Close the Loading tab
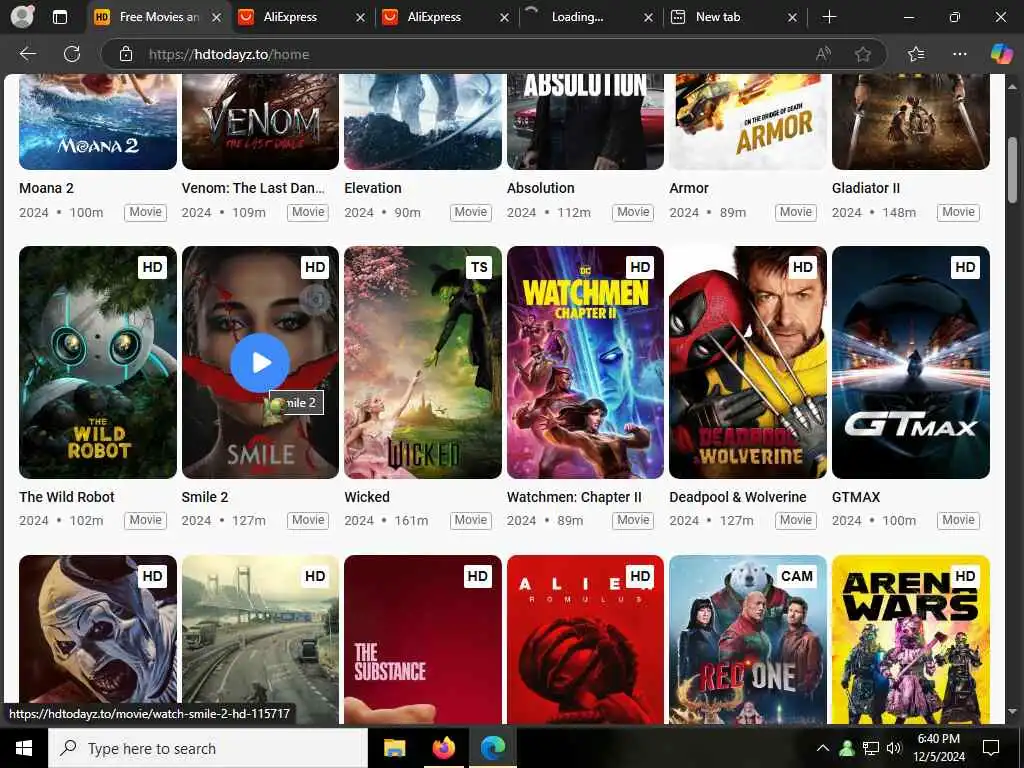This screenshot has height=768, width=1024. pos(648,18)
